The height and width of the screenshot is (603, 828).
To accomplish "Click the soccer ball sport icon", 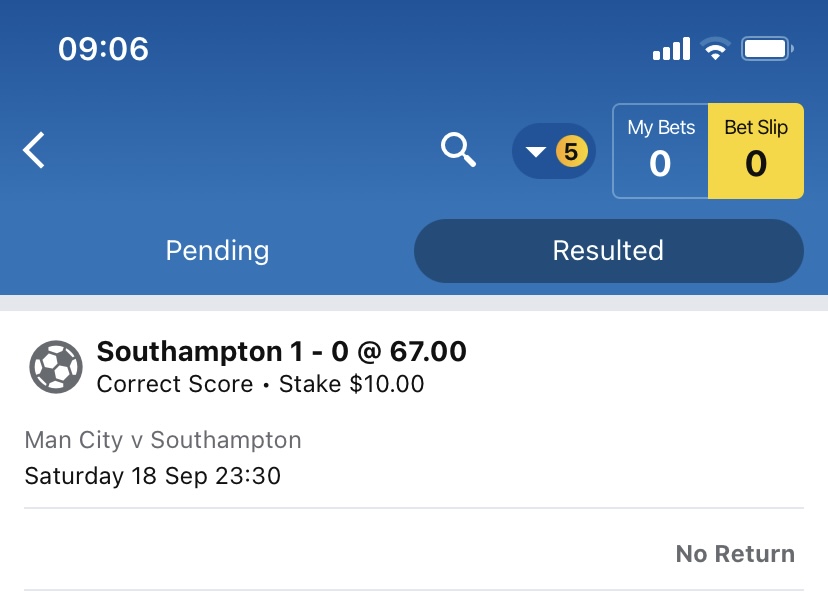I will 55,367.
